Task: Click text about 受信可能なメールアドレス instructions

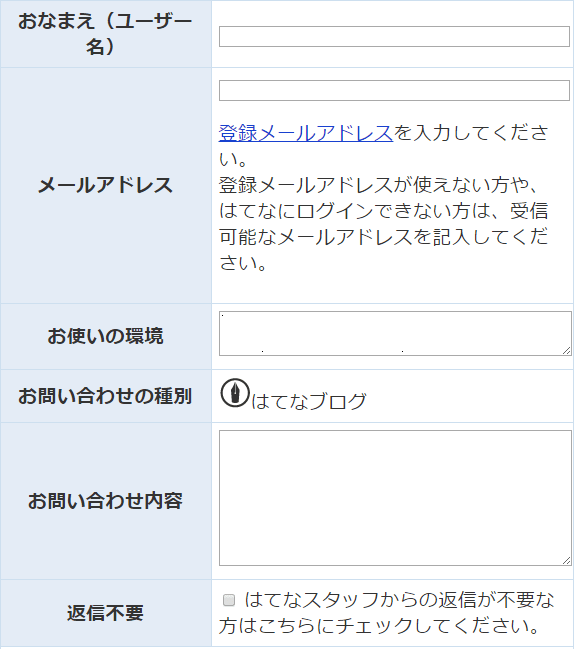Action: pyautogui.click(x=383, y=224)
